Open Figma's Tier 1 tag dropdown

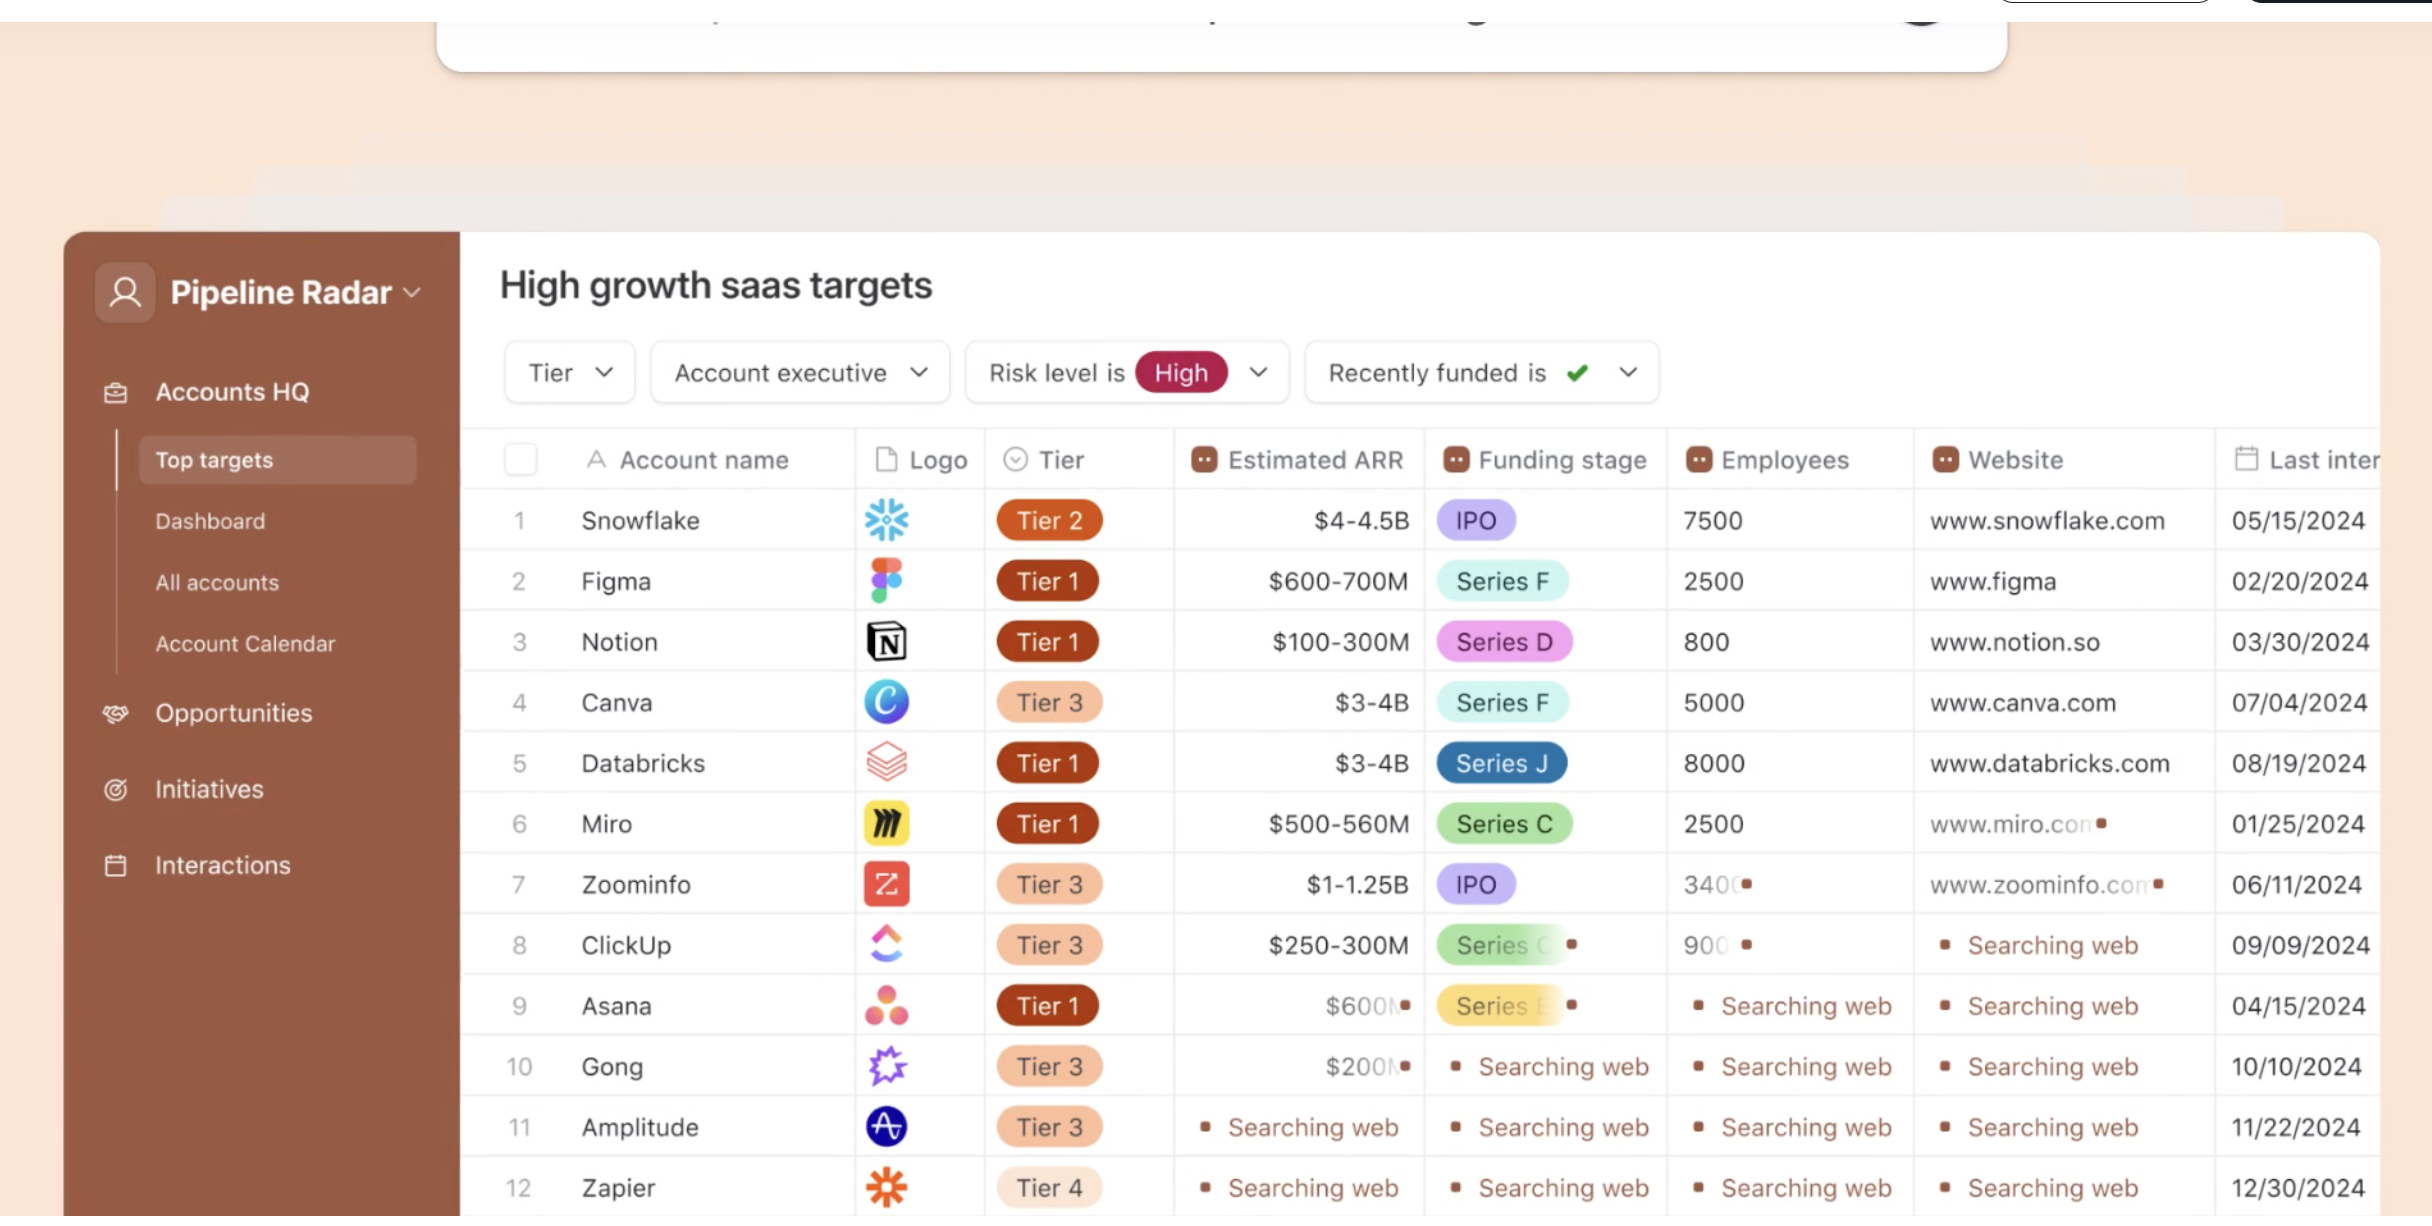pos(1047,581)
